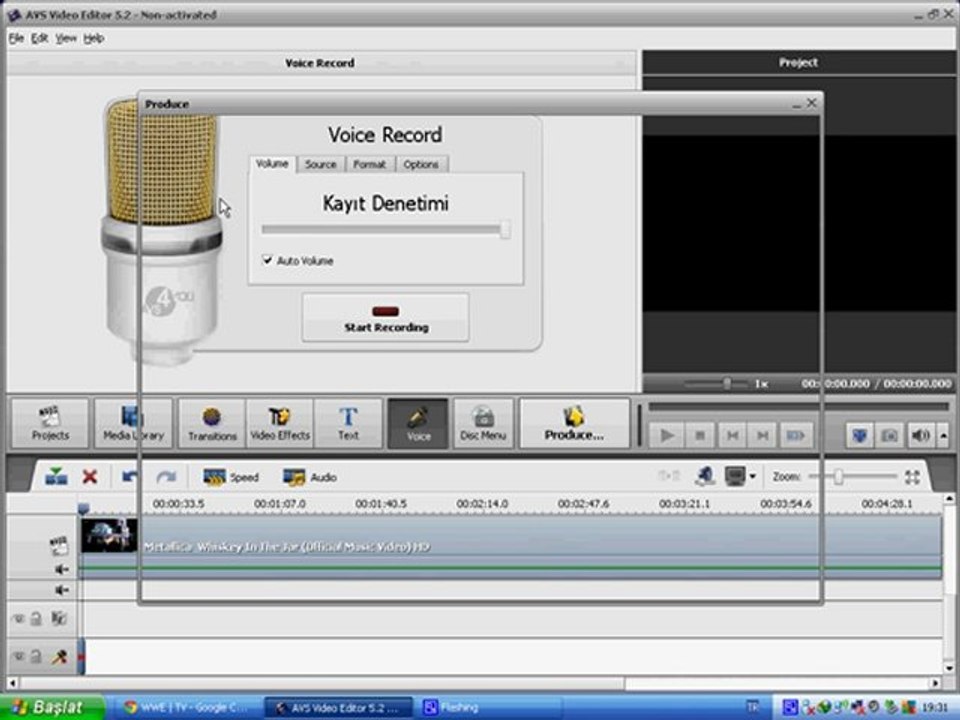This screenshot has height=720, width=960.
Task: Mute the main video track audio
Action: (x=61, y=569)
